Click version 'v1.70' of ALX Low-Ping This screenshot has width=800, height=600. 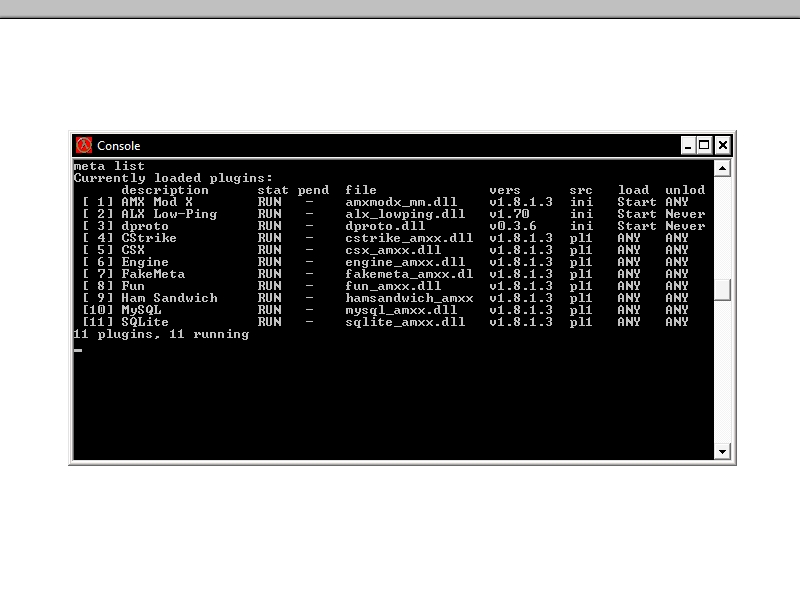(x=509, y=214)
